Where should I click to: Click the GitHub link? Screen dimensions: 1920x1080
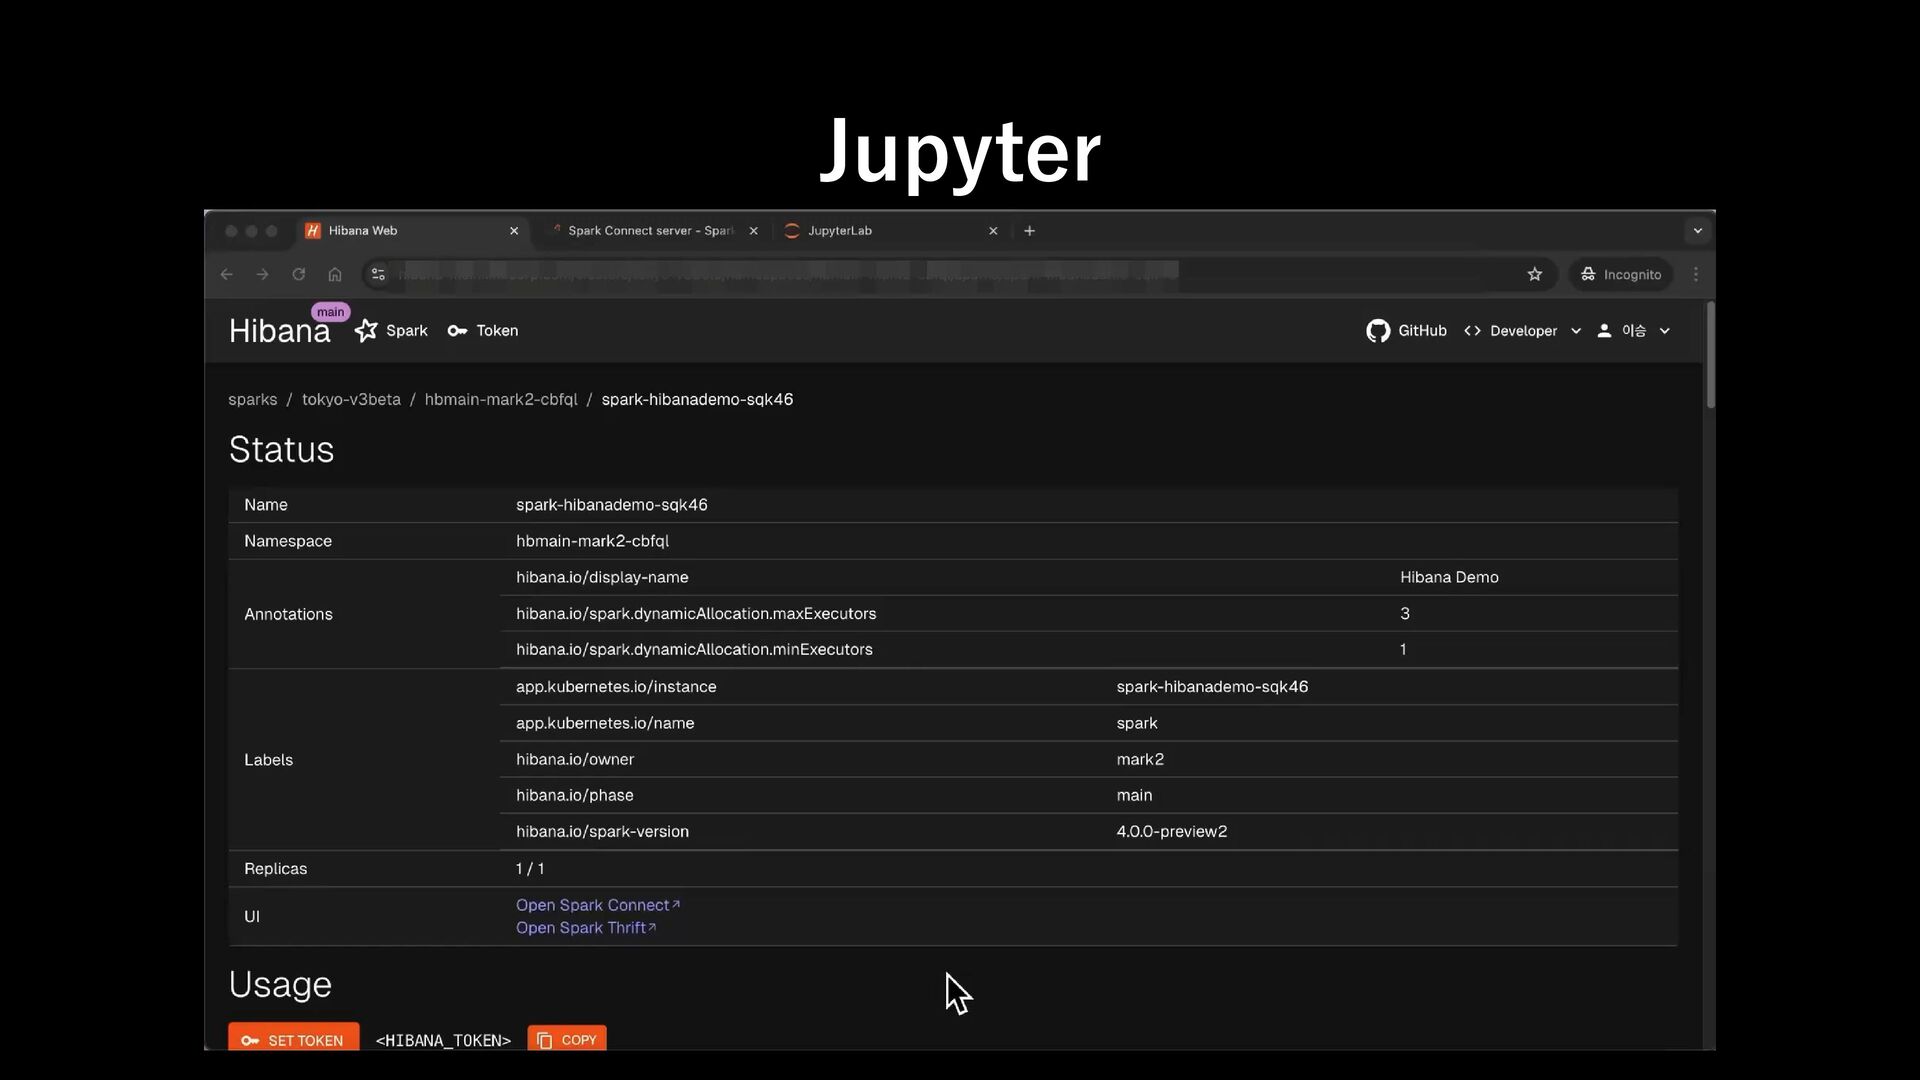1406,331
